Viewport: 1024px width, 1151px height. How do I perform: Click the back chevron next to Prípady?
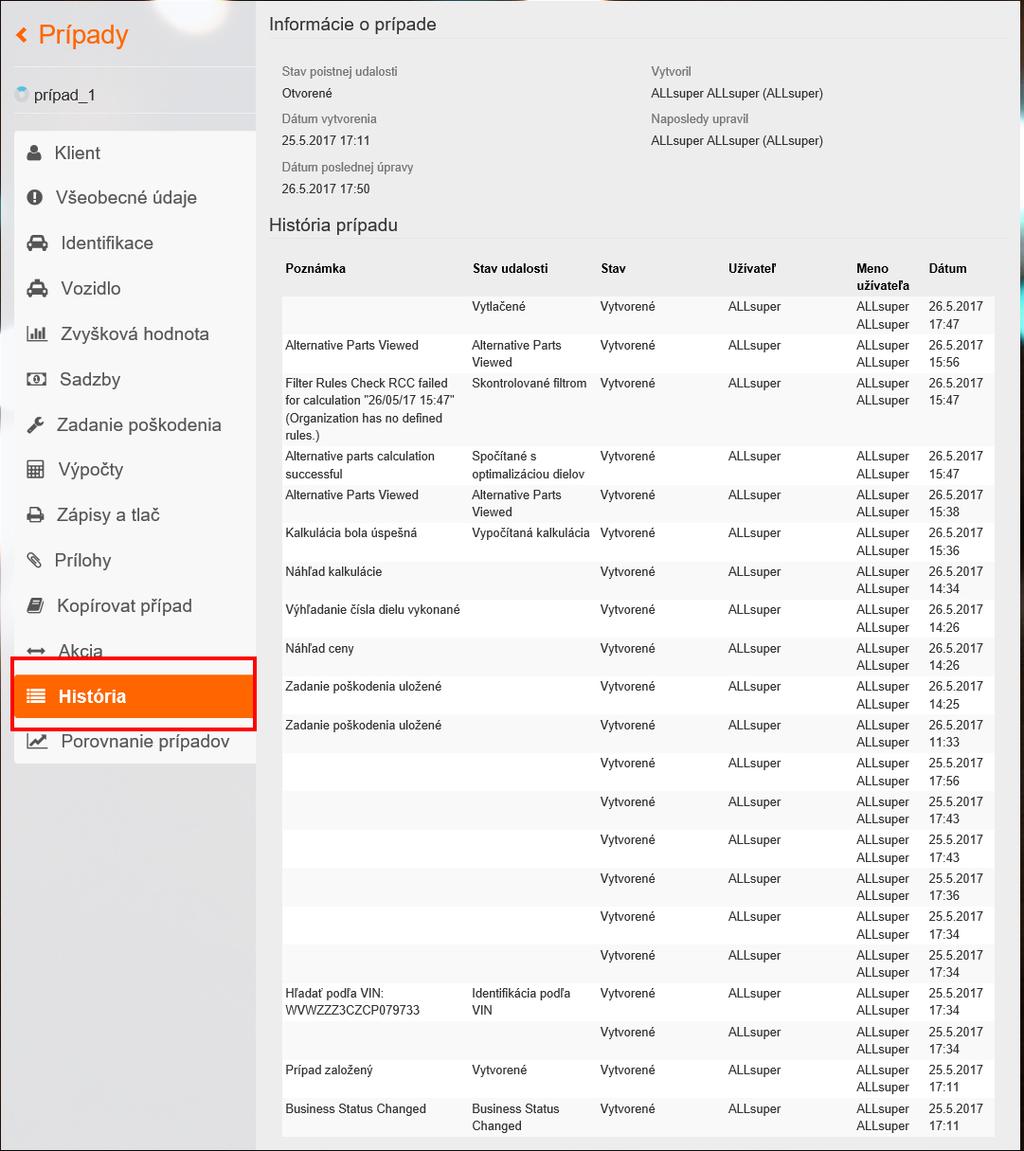(x=21, y=35)
